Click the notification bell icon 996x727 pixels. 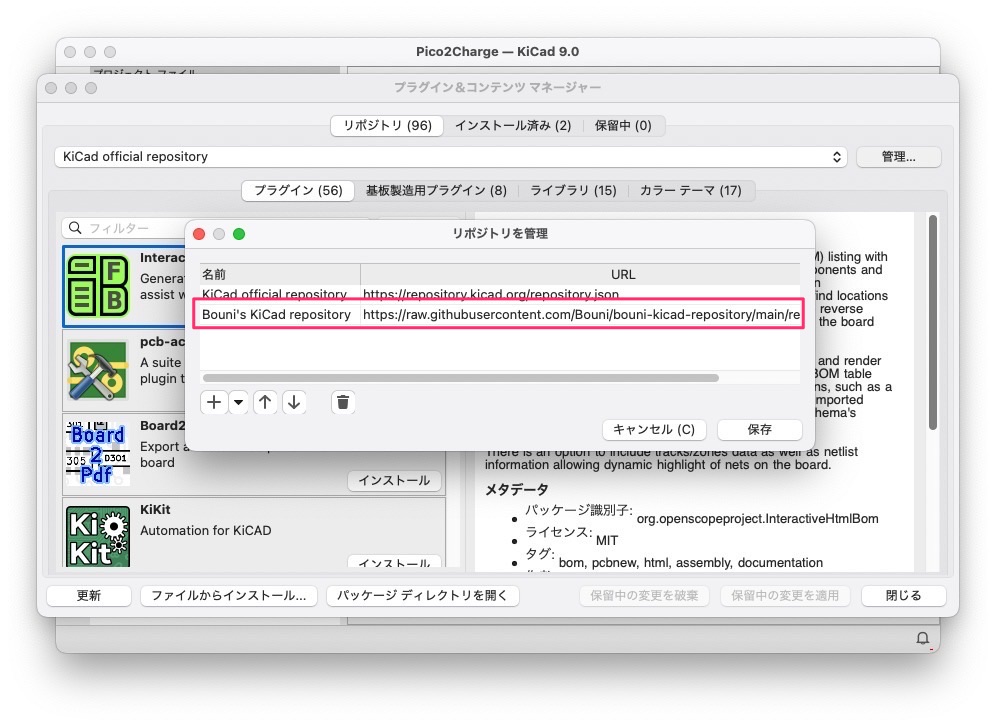pyautogui.click(x=922, y=638)
